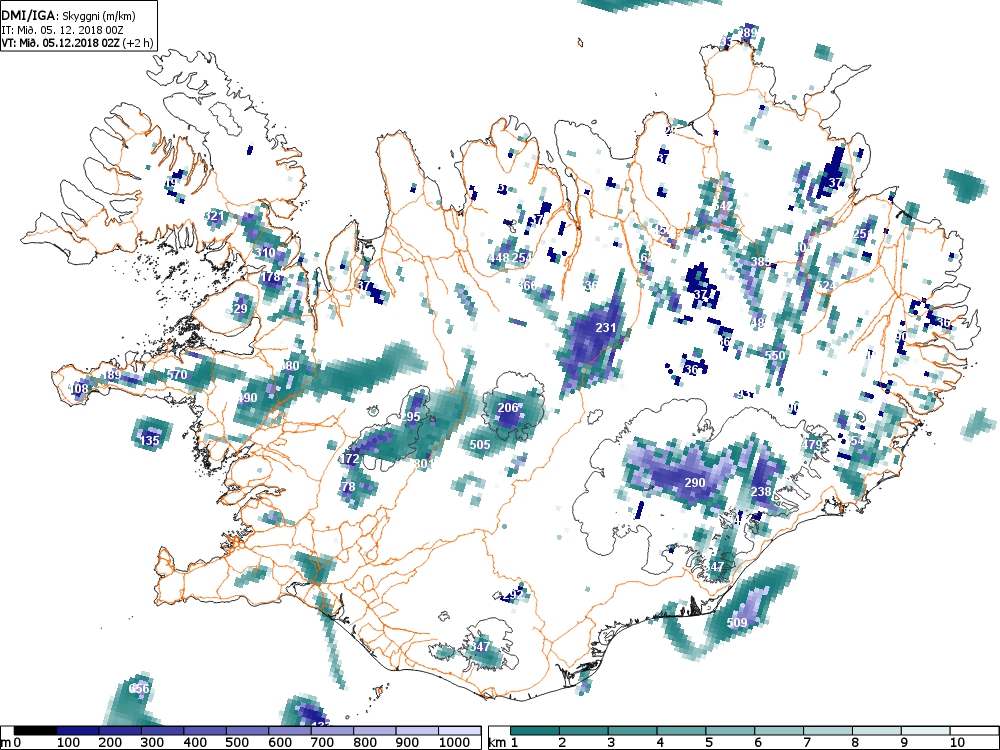Screen dimensions: 1000x750
Task: Select the VT: Mið. 05.12.2018 02Z line
Action: [78, 43]
